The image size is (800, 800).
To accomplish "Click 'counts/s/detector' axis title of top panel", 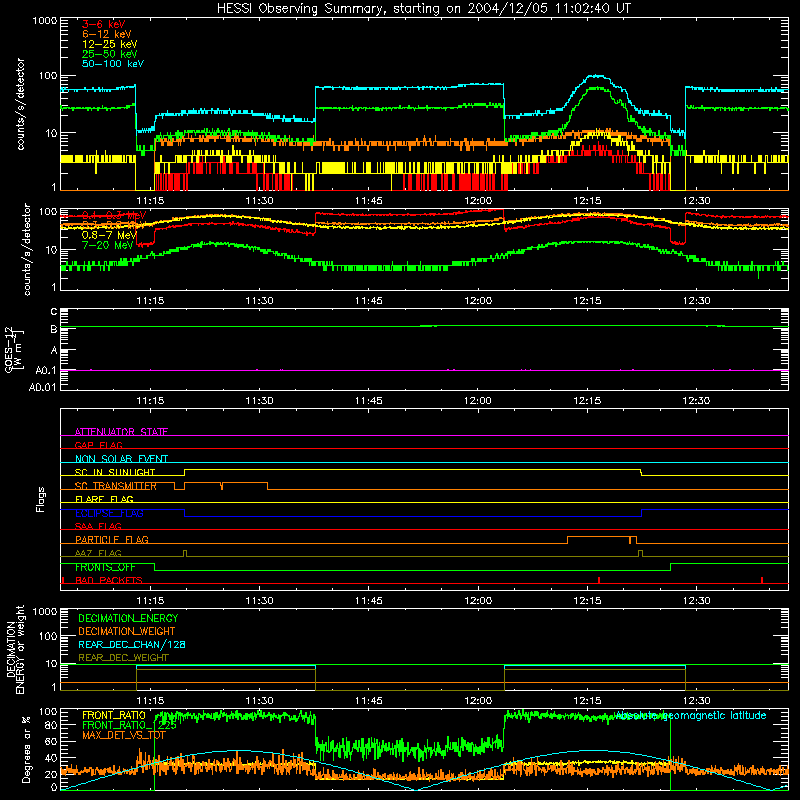I will coord(21,104).
